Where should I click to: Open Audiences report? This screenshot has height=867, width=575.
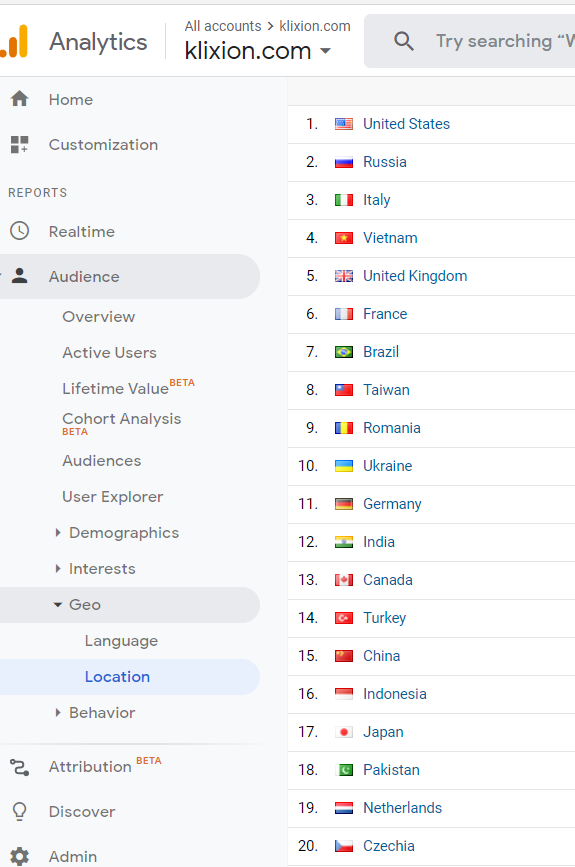coord(102,461)
